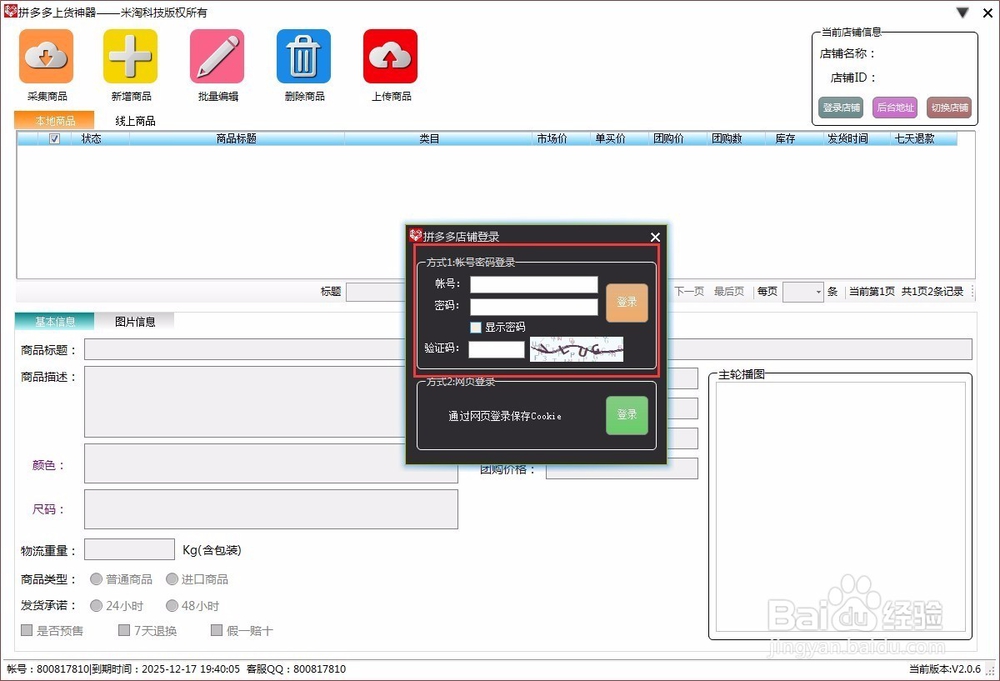The image size is (1000, 681).
Task: Click the 类目 column header
Action: [429, 138]
